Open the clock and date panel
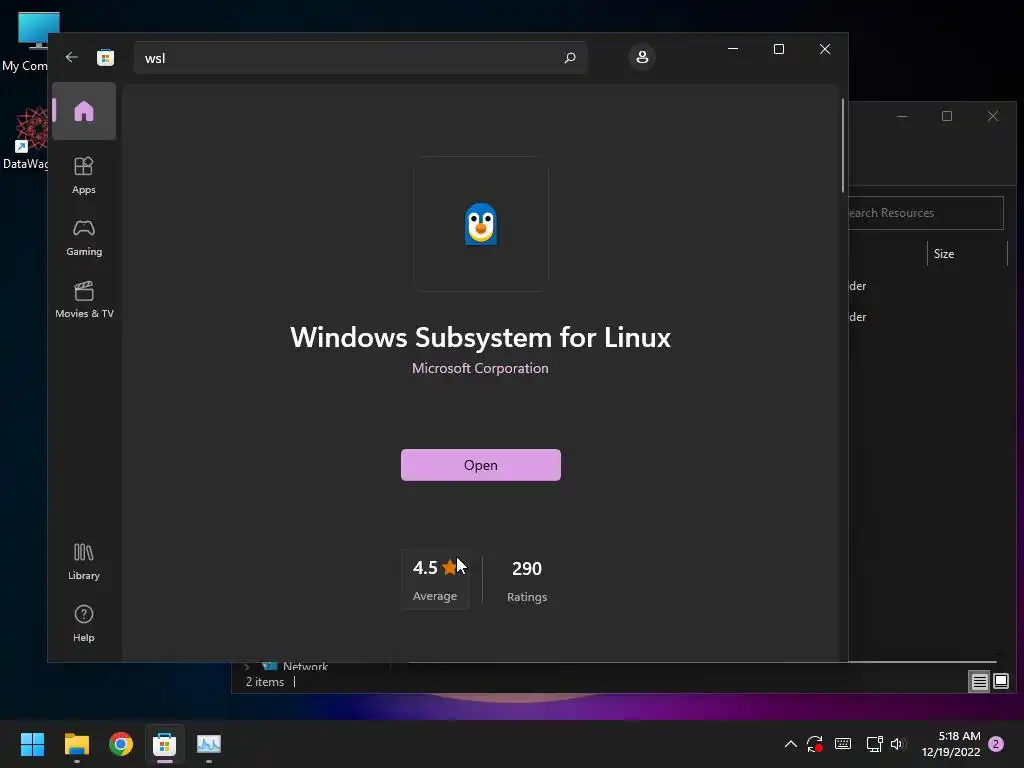This screenshot has height=768, width=1024. [x=951, y=744]
